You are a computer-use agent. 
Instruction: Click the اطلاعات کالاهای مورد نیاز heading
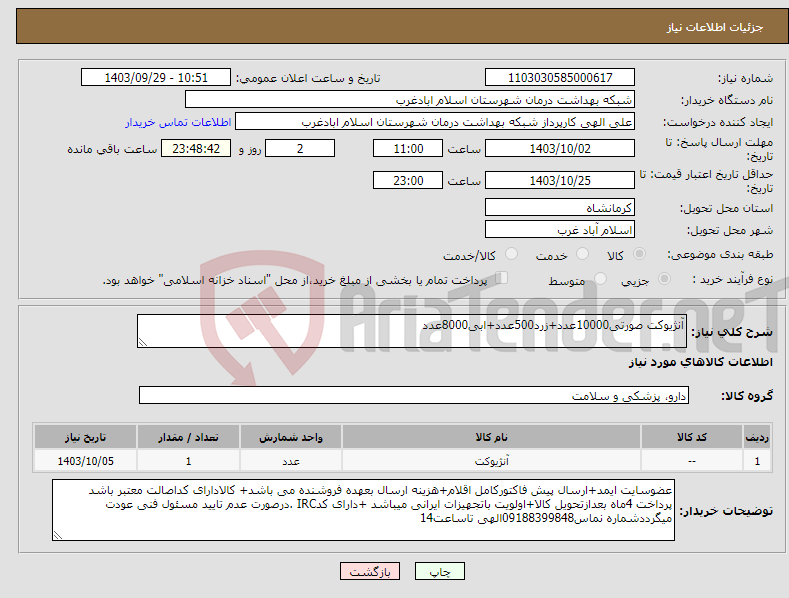(700, 362)
